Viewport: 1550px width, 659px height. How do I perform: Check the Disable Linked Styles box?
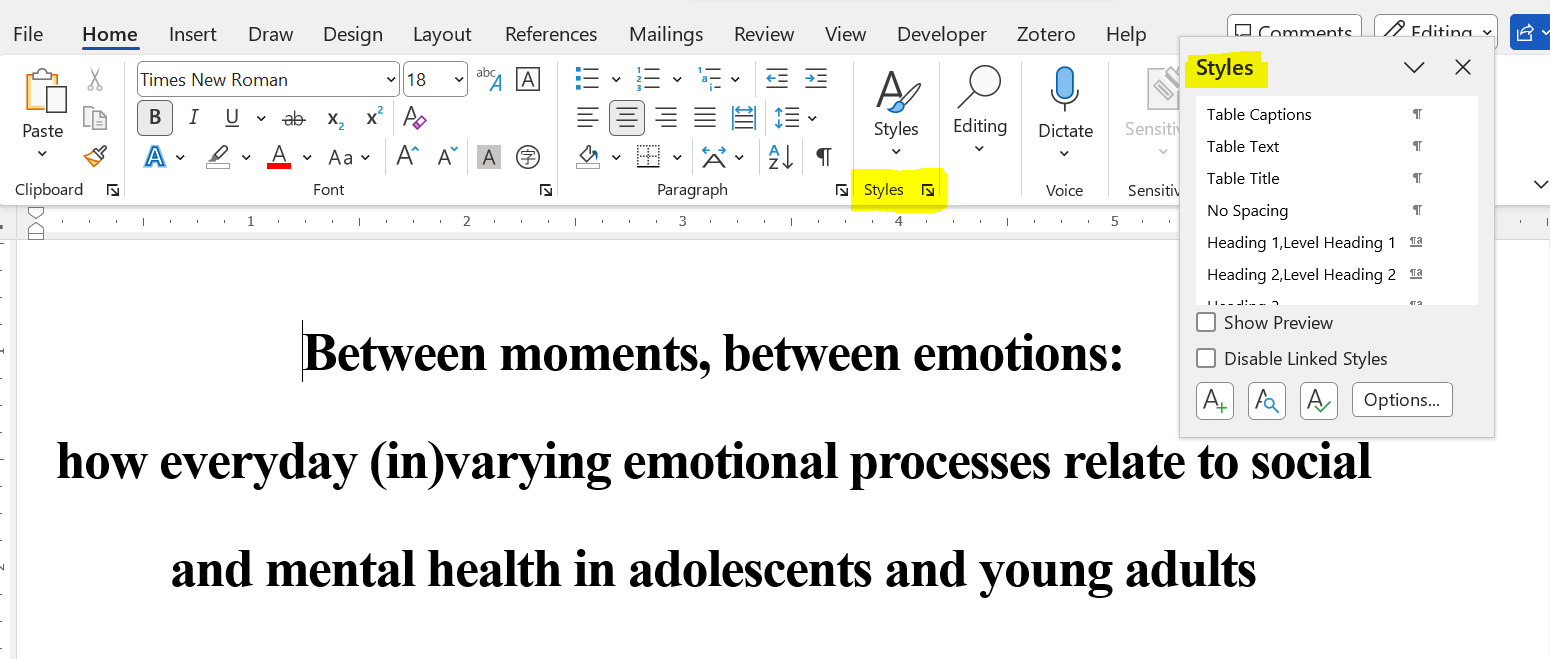coord(1207,359)
